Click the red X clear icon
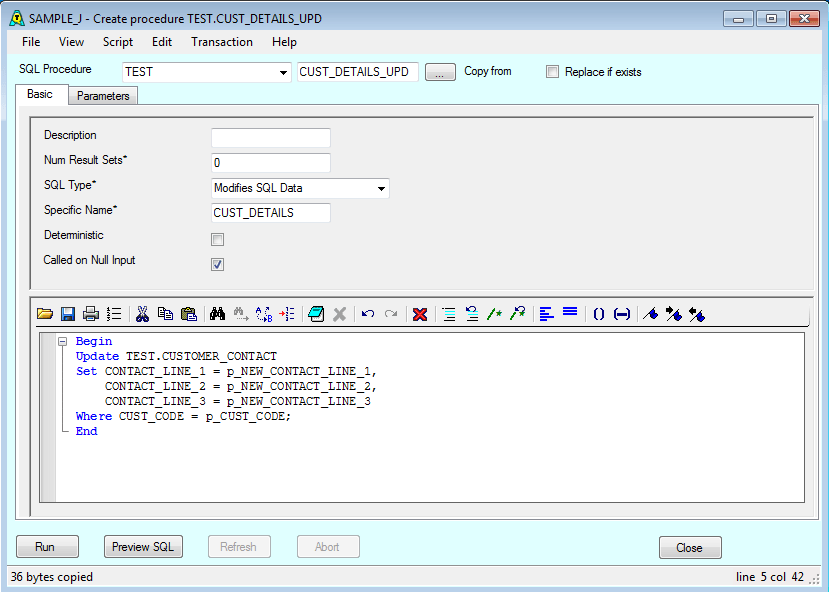829x592 pixels. click(420, 314)
